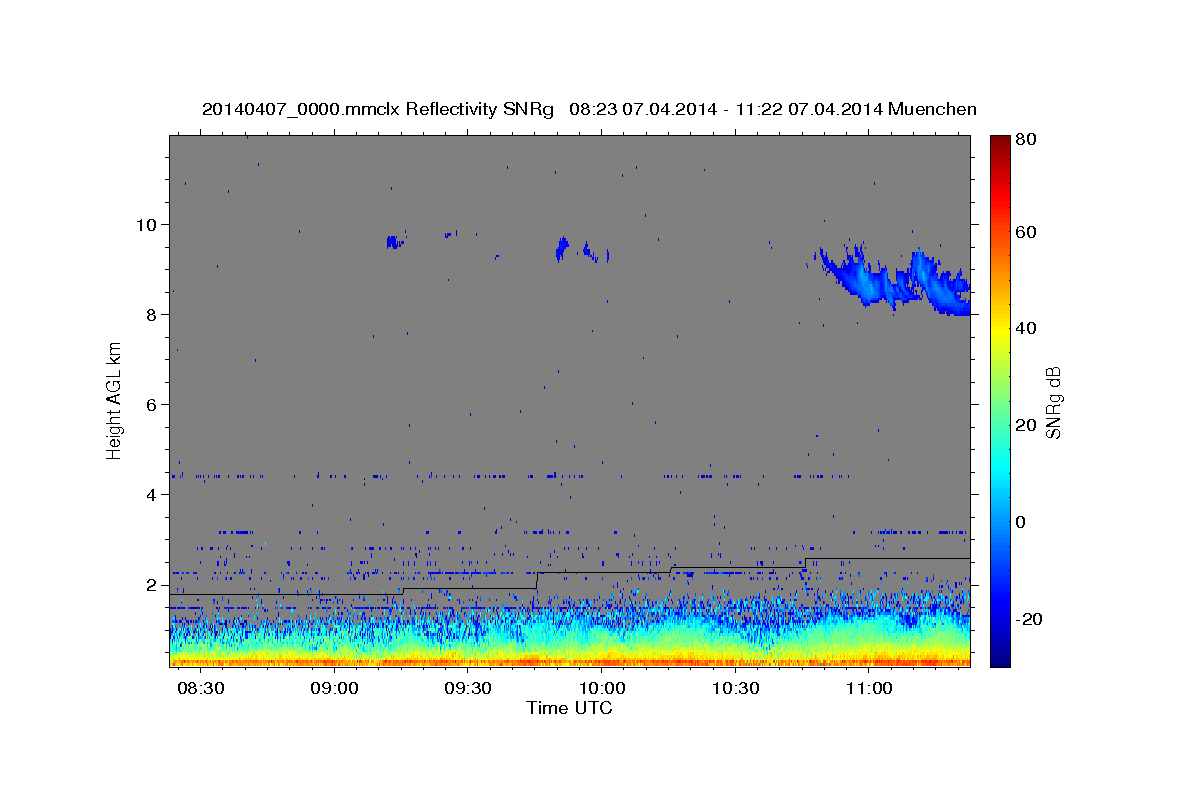This screenshot has width=1200, height=800.
Task: Click the red near-ground reflectivity band
Action: pyautogui.click(x=569, y=661)
